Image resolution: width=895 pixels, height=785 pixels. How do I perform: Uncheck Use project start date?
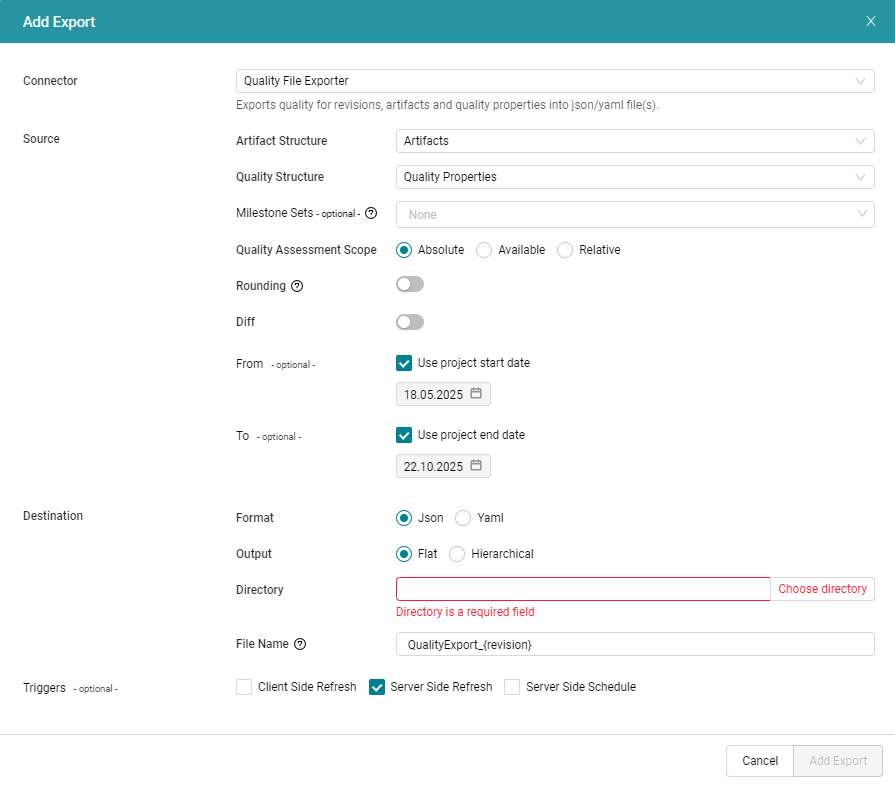pyautogui.click(x=404, y=363)
